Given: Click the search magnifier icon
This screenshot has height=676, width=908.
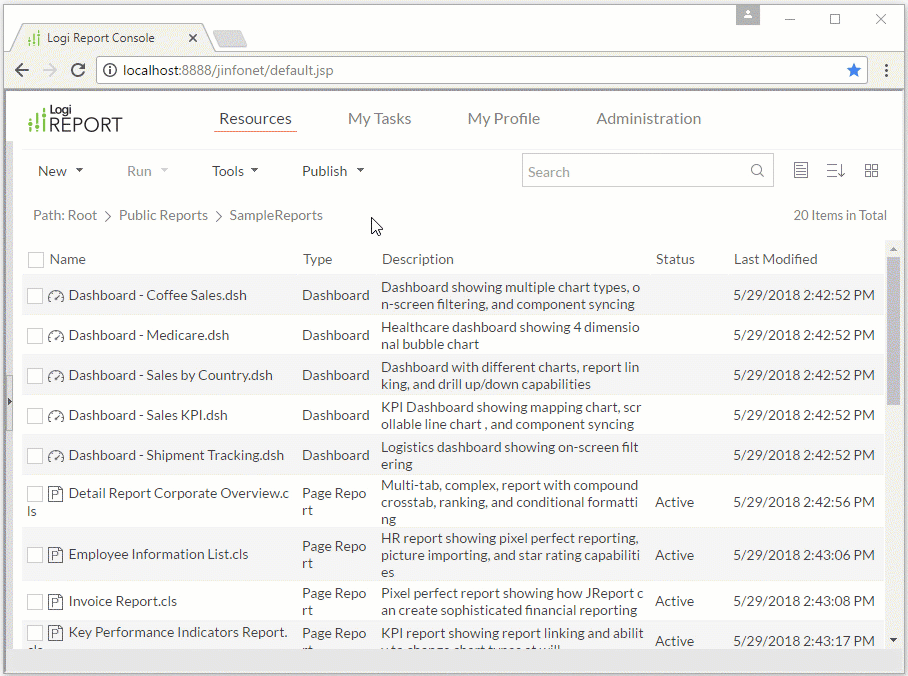Looking at the screenshot, I should point(757,171).
